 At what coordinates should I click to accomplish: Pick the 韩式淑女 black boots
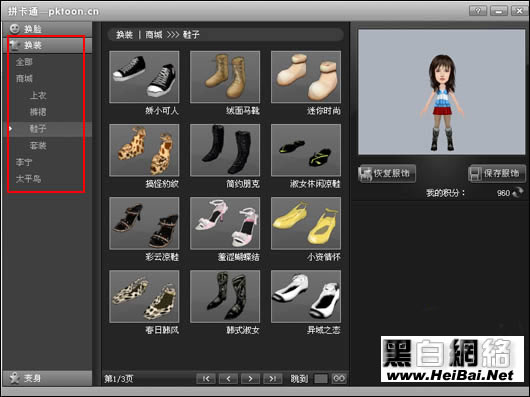[225, 296]
